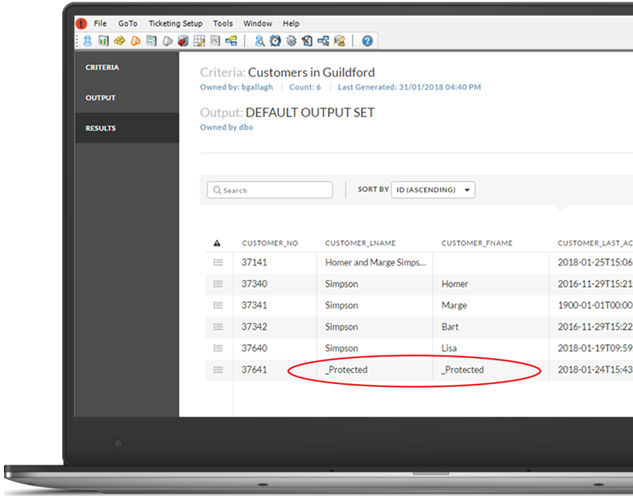Click the 'Owned by dbo' link

226,127
